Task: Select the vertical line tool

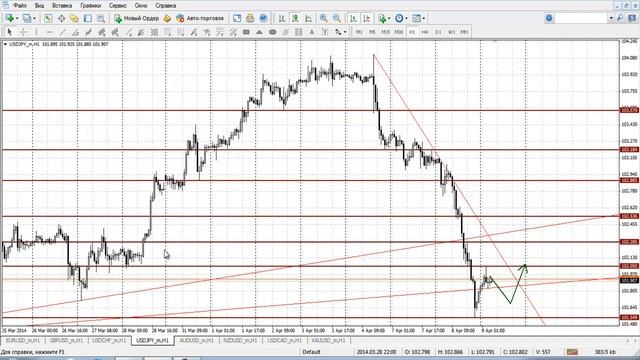Action: [36, 32]
